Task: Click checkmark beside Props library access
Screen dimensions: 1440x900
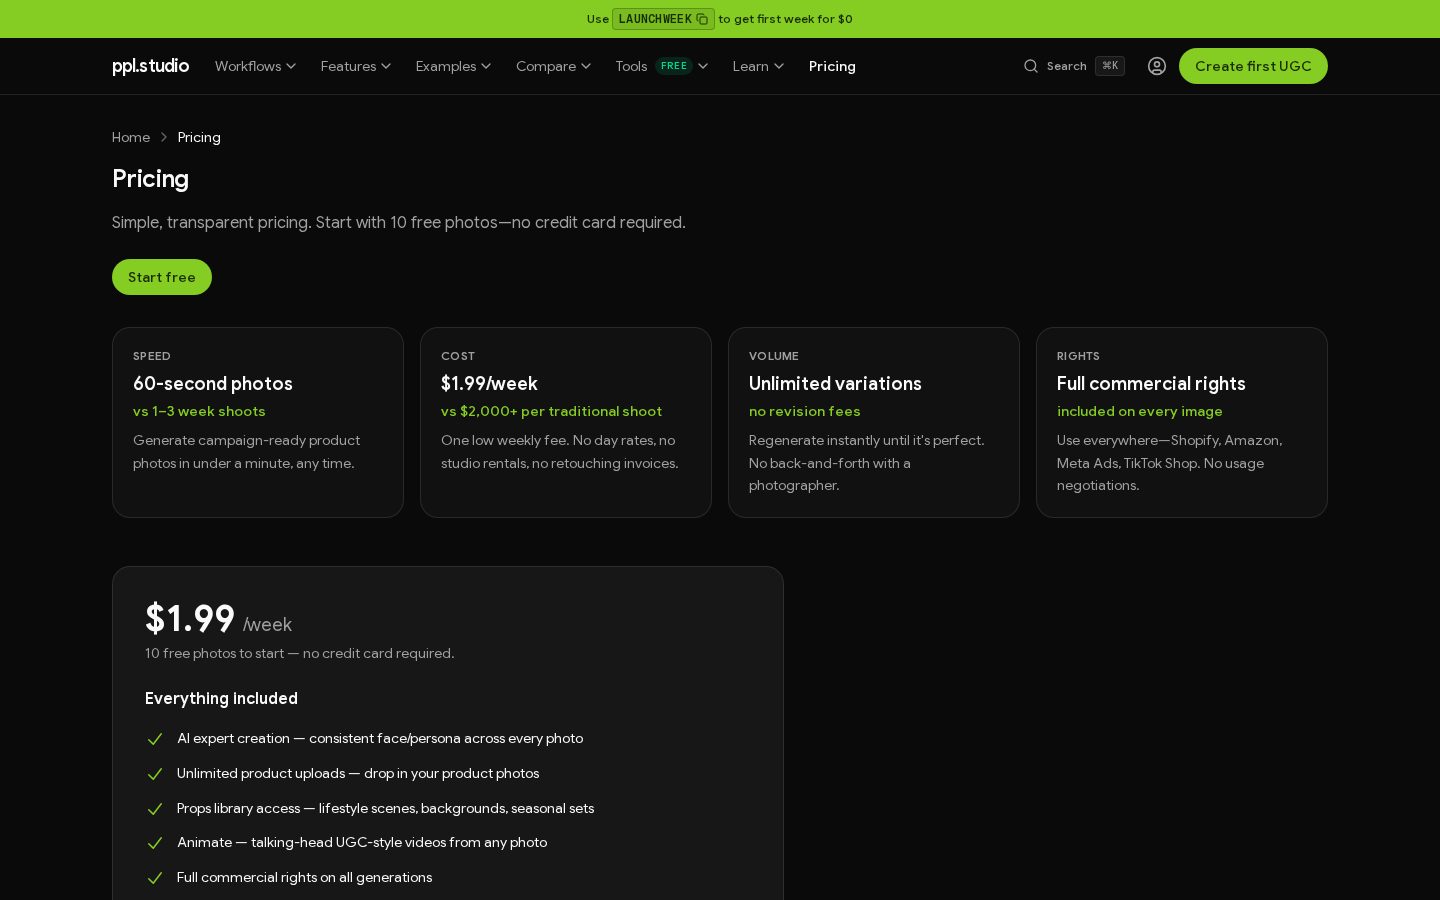Action: 155,809
